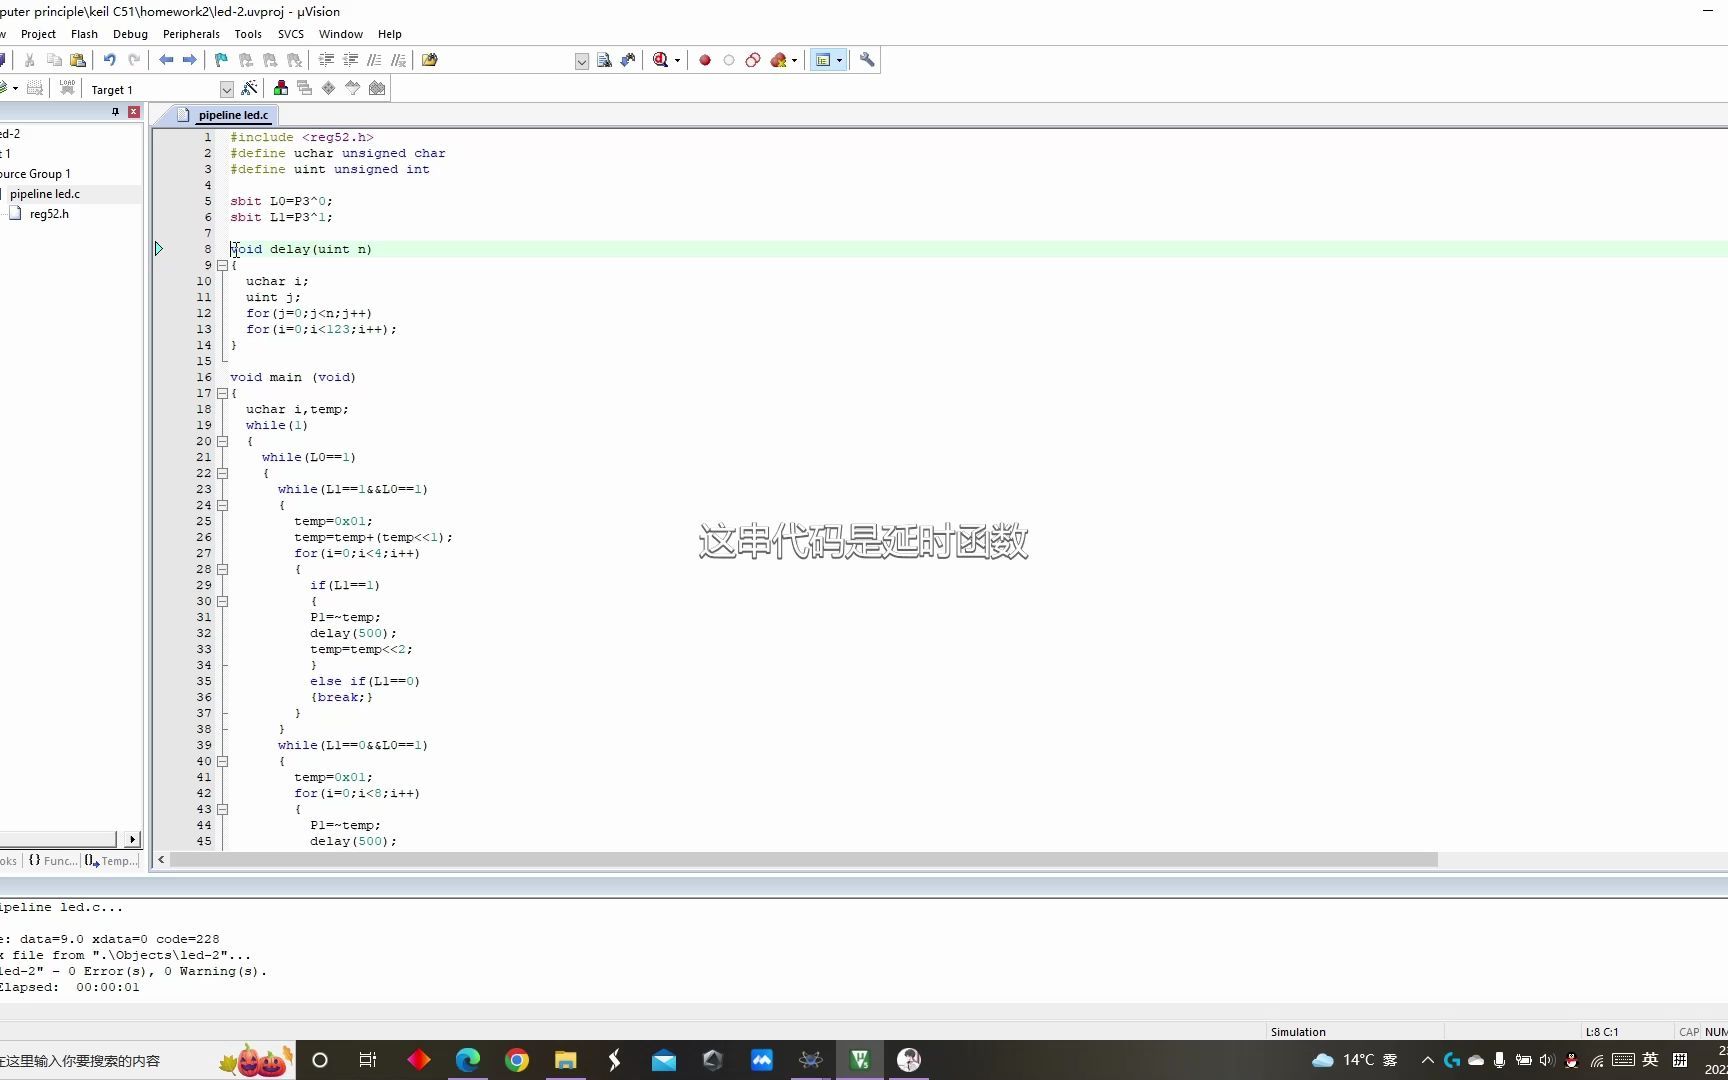Click the Redo arrow icon
The height and width of the screenshot is (1080, 1728).
coord(133,60)
